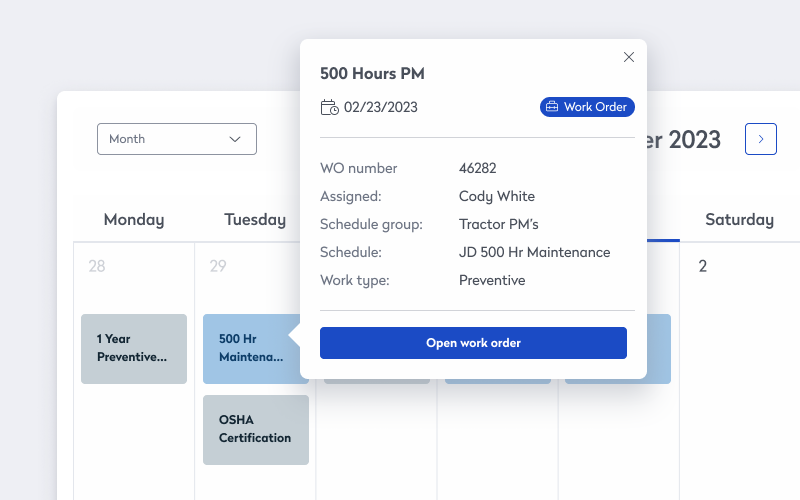
Task: Click the briefcase icon in Work Order badge
Action: 551,107
